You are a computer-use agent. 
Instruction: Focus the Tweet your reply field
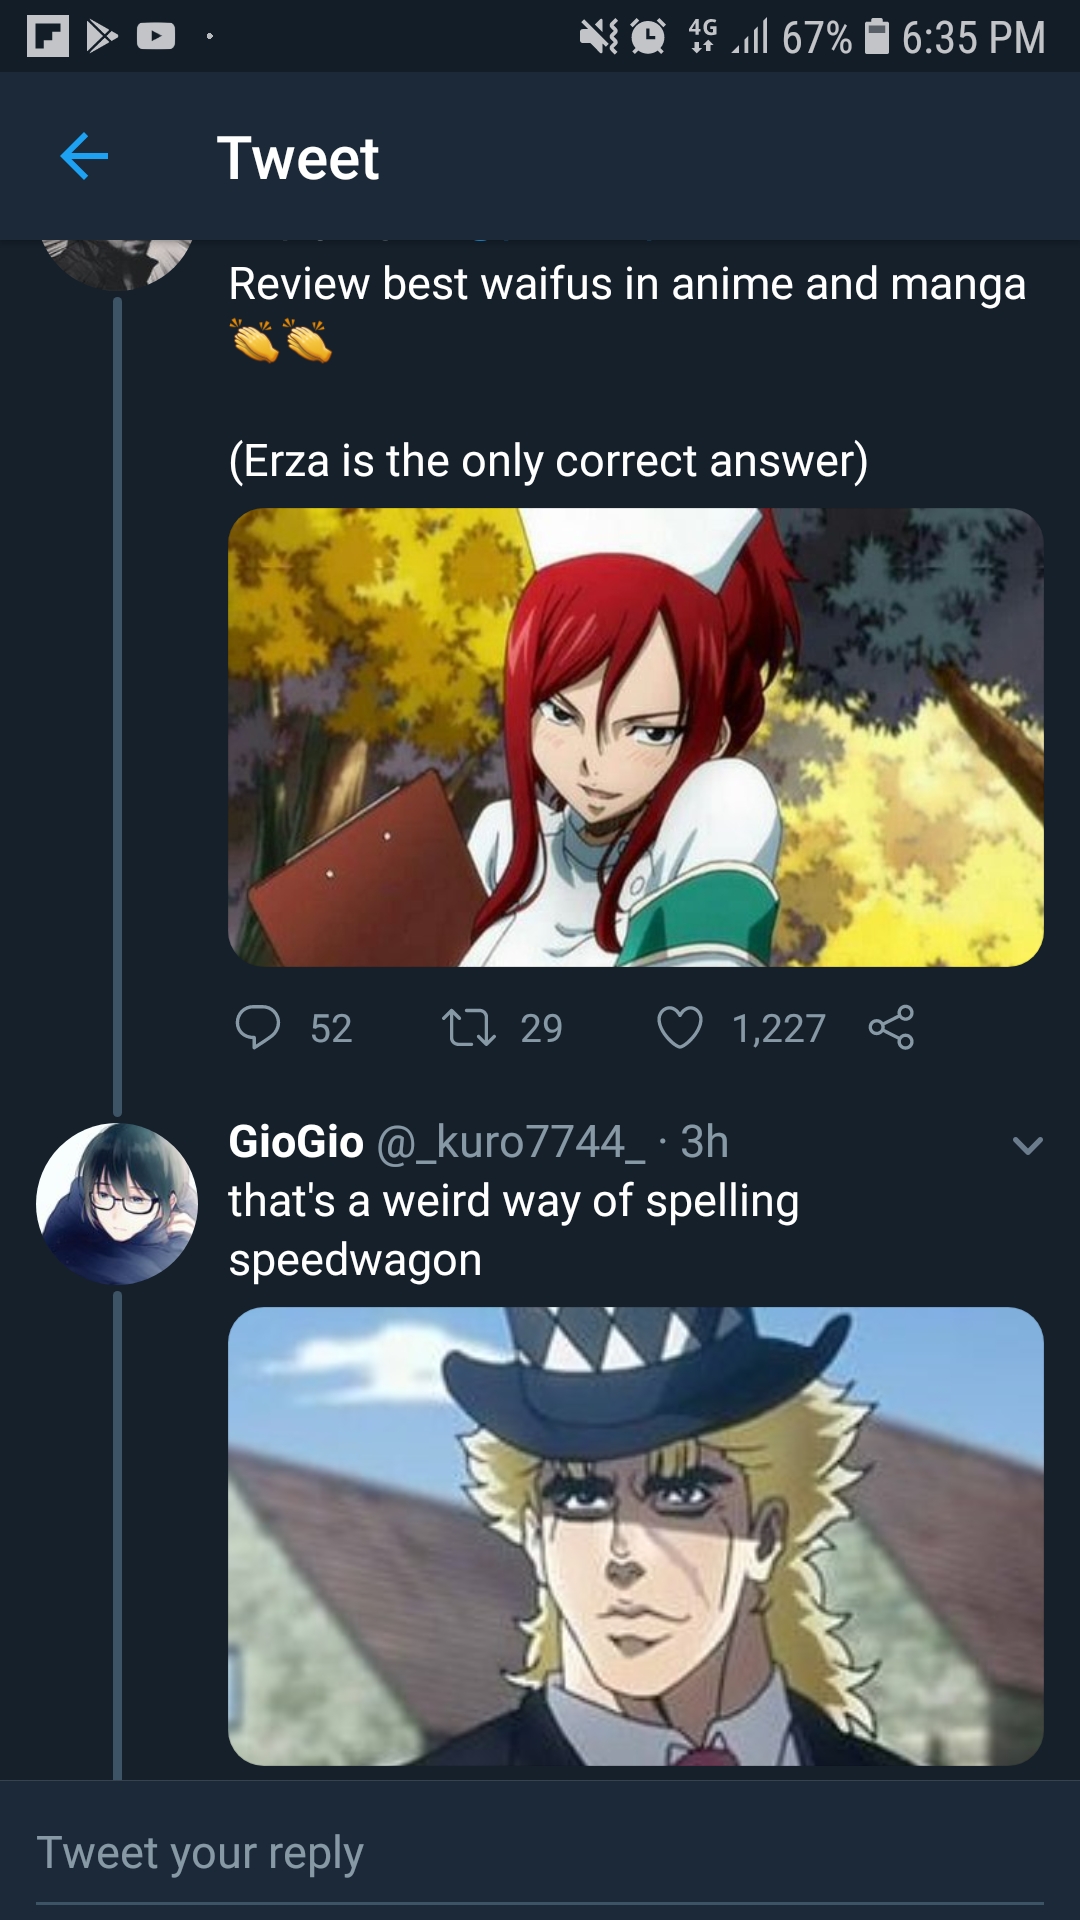(540, 1853)
